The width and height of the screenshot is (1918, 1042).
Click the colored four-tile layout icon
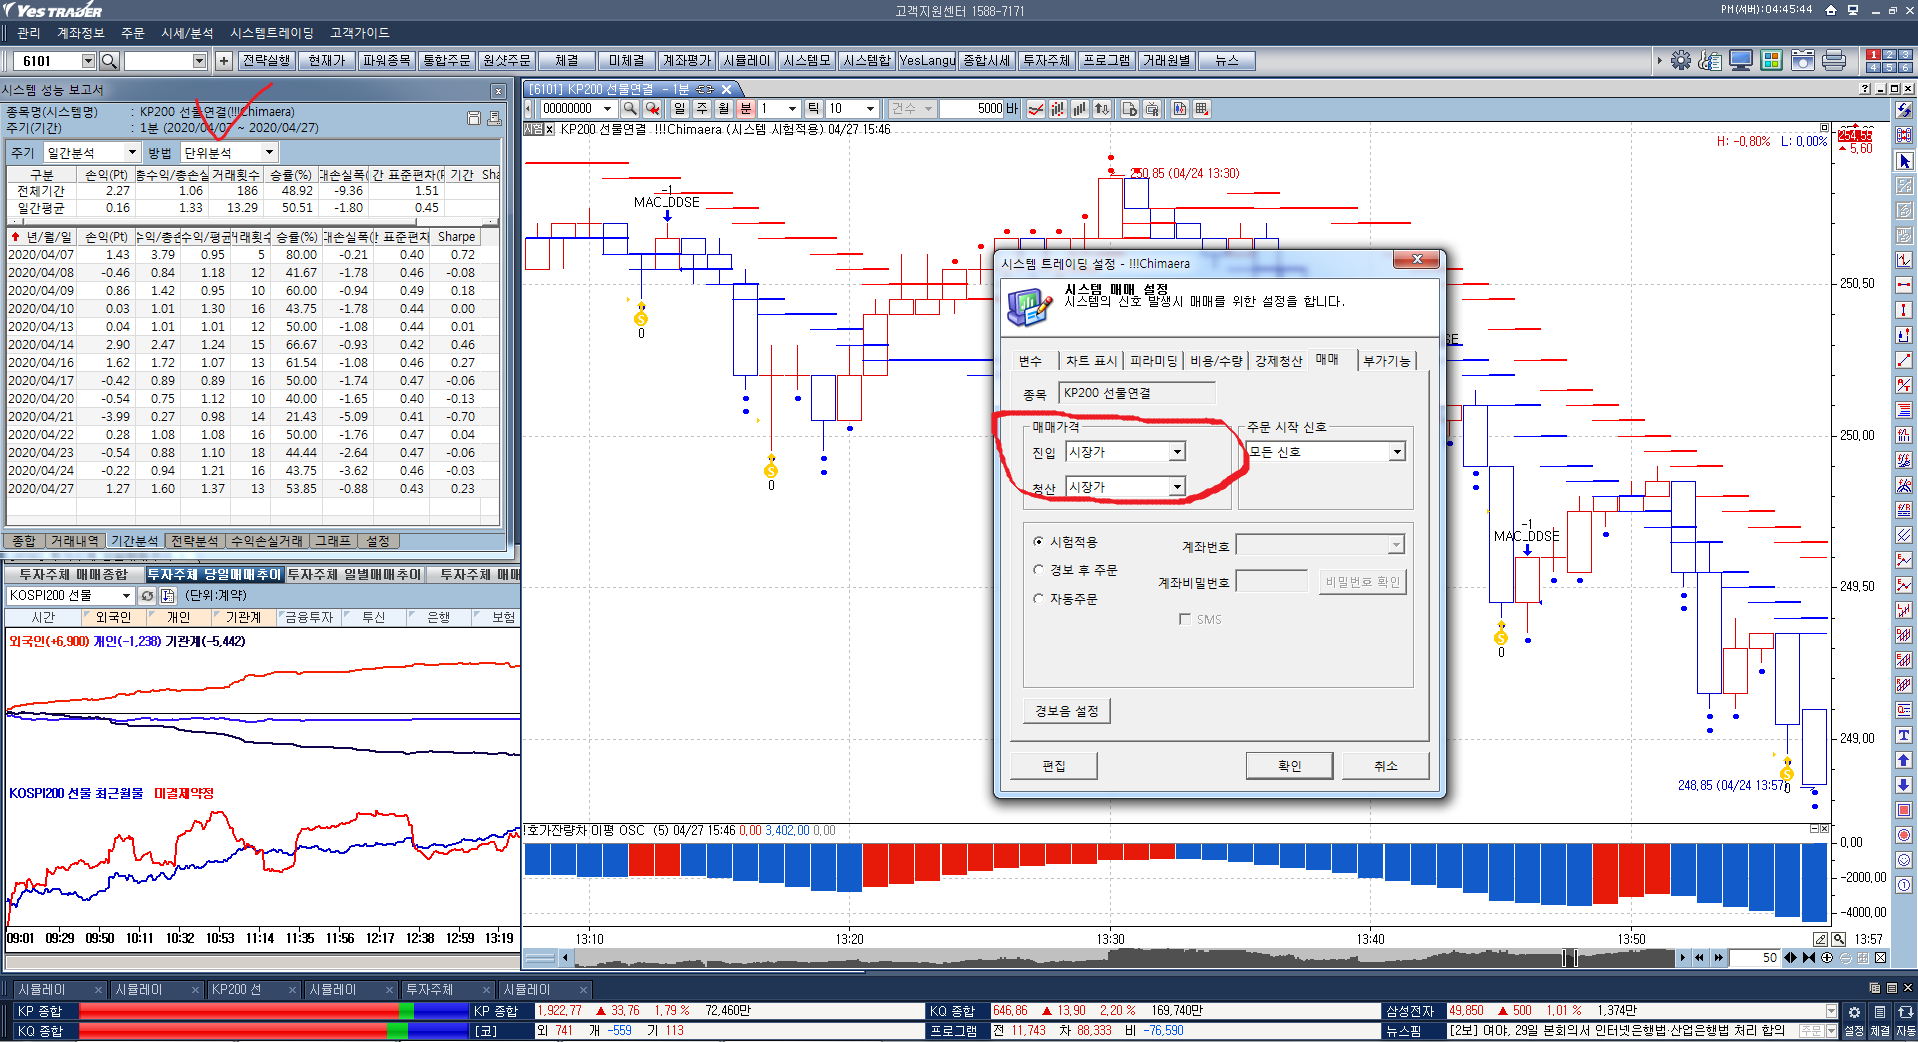pyautogui.click(x=1771, y=61)
